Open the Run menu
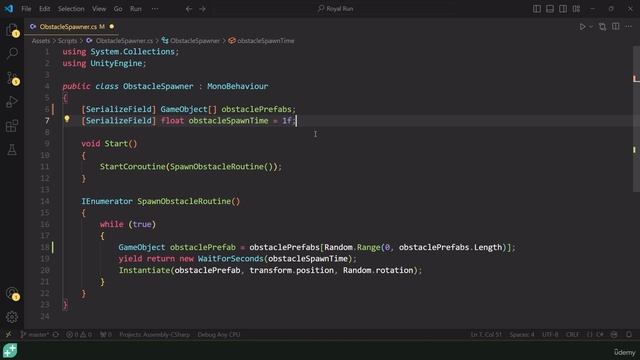Image resolution: width=640 pixels, height=360 pixels. 136,9
